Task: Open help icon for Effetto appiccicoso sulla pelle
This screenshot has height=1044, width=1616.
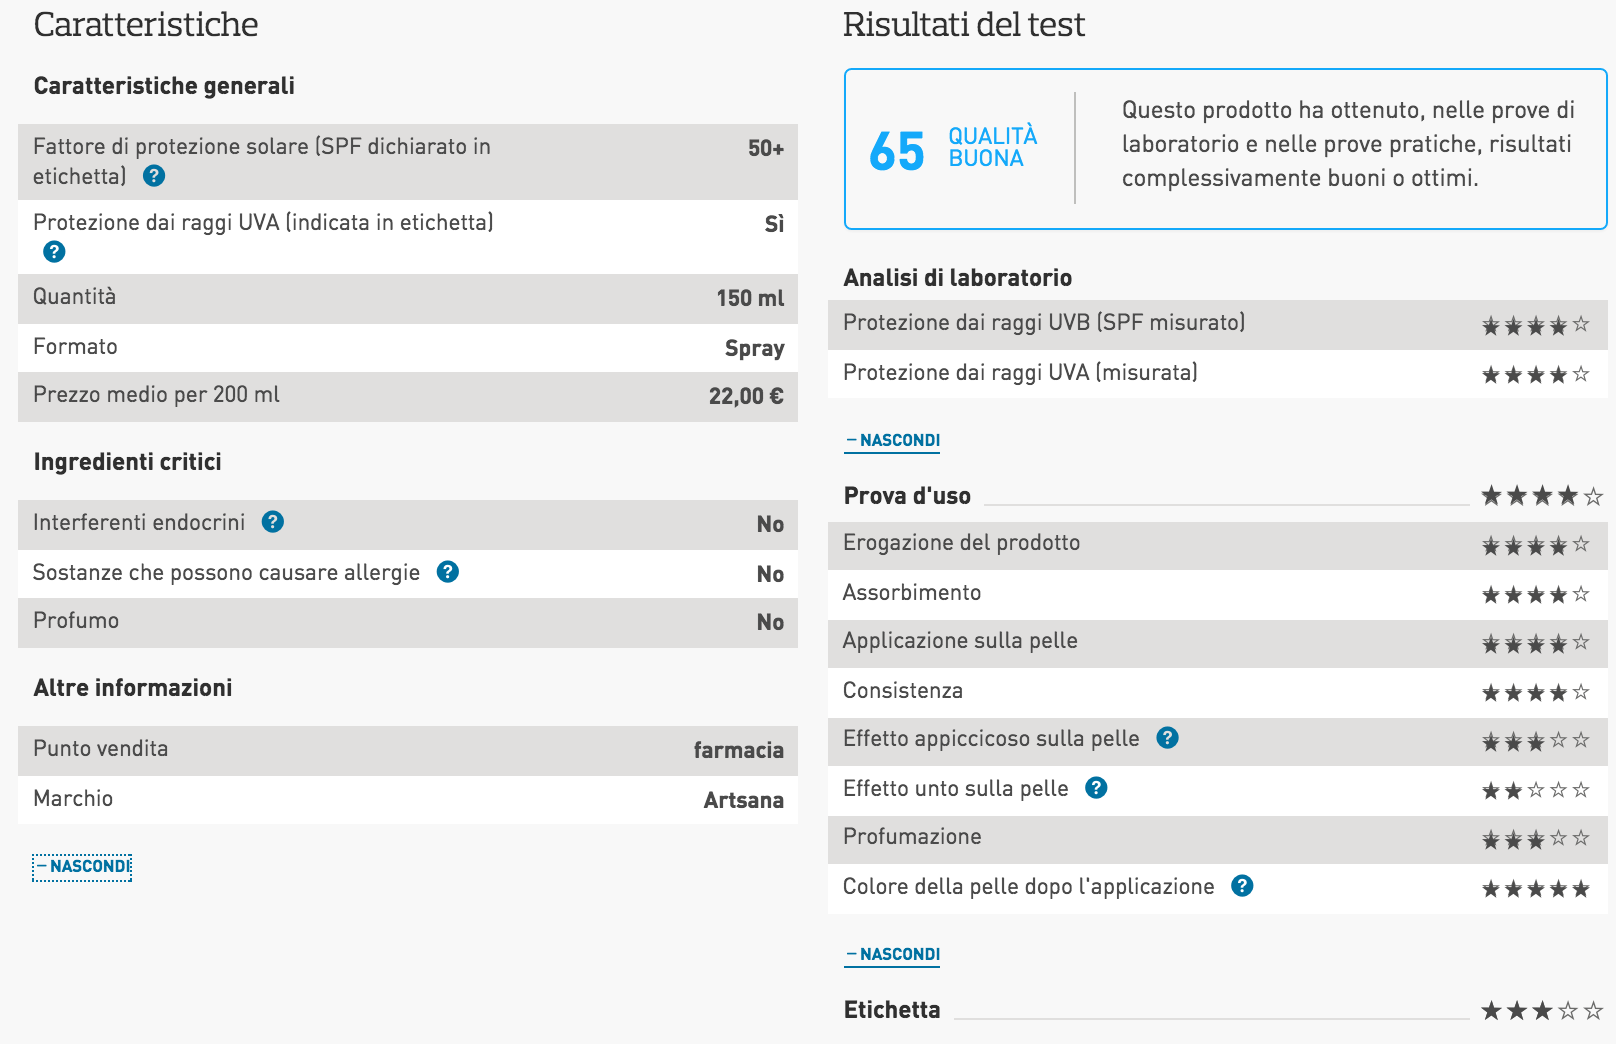Action: coord(1167,738)
